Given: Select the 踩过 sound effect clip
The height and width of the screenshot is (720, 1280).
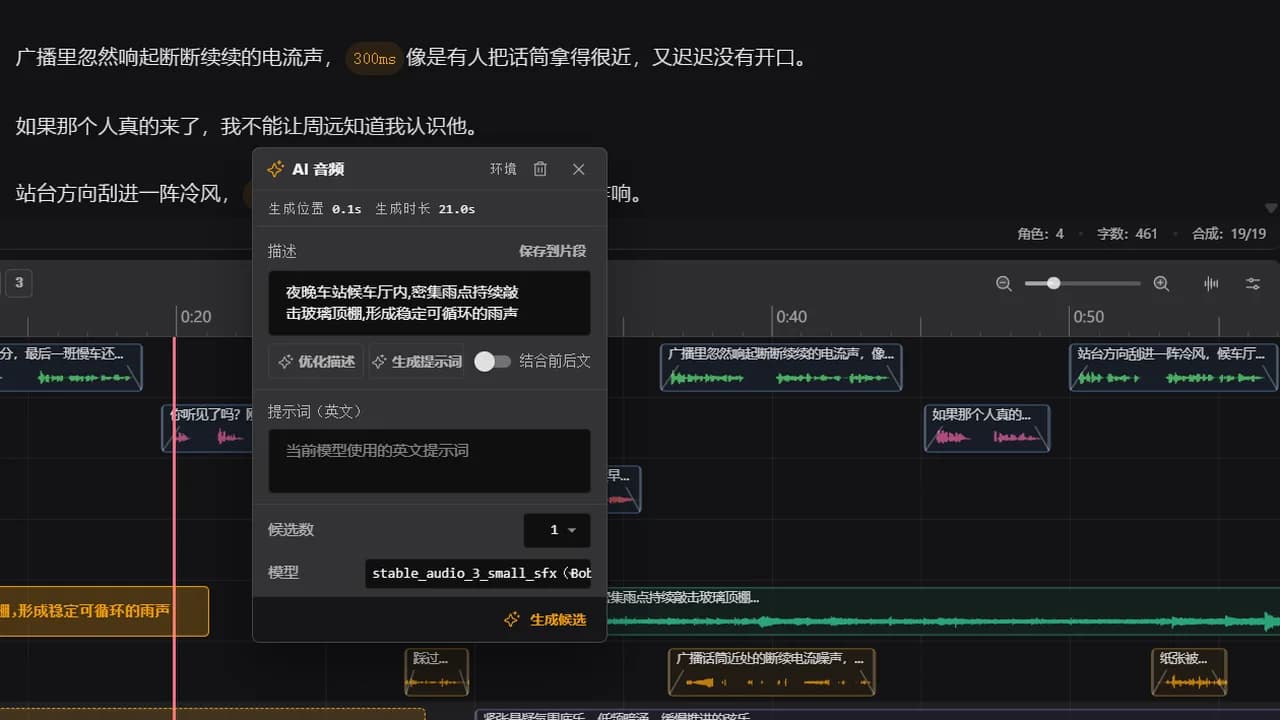Looking at the screenshot, I should 436,672.
